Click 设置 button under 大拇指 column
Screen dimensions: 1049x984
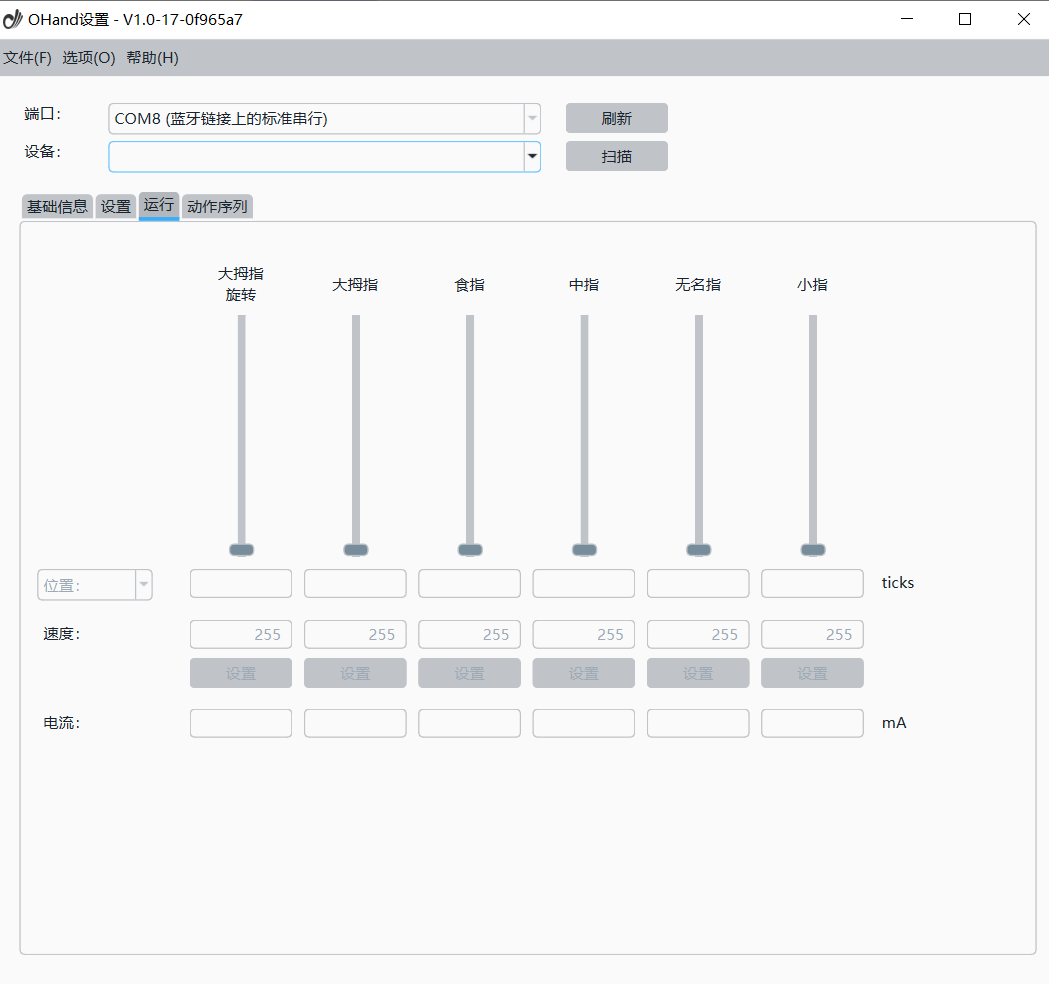pos(355,673)
